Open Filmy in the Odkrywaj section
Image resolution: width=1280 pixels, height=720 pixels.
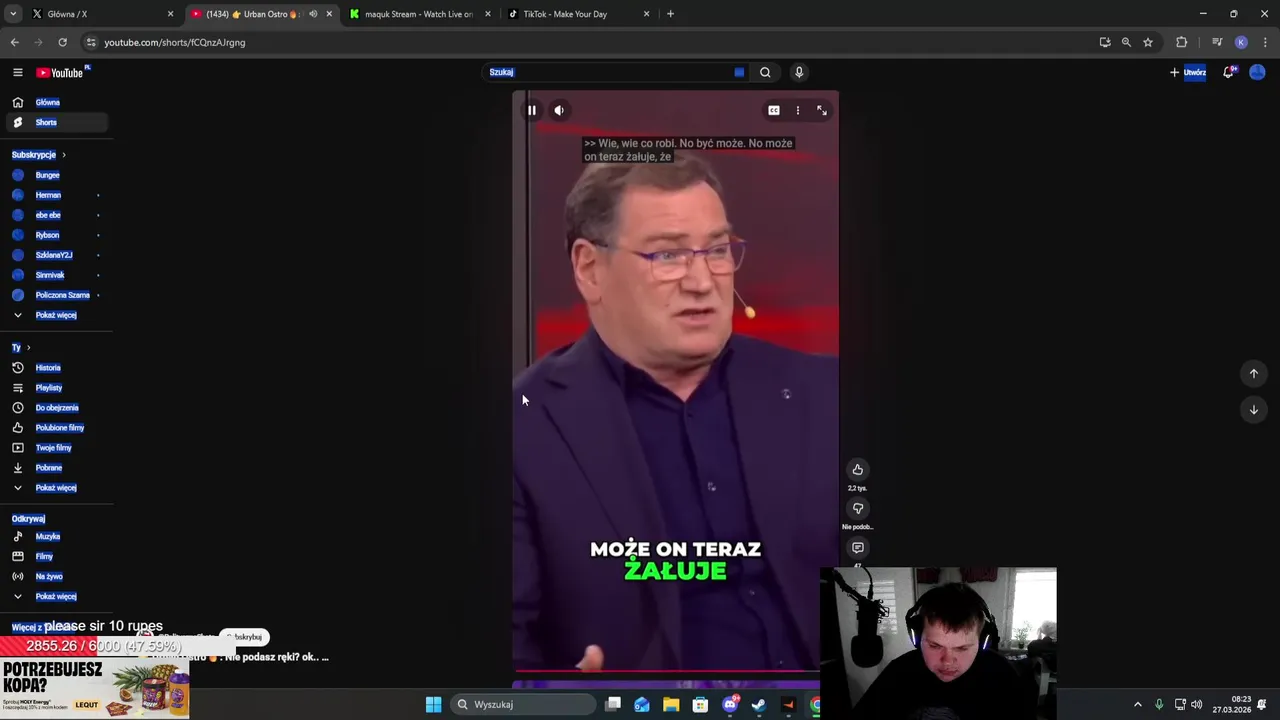(56, 557)
